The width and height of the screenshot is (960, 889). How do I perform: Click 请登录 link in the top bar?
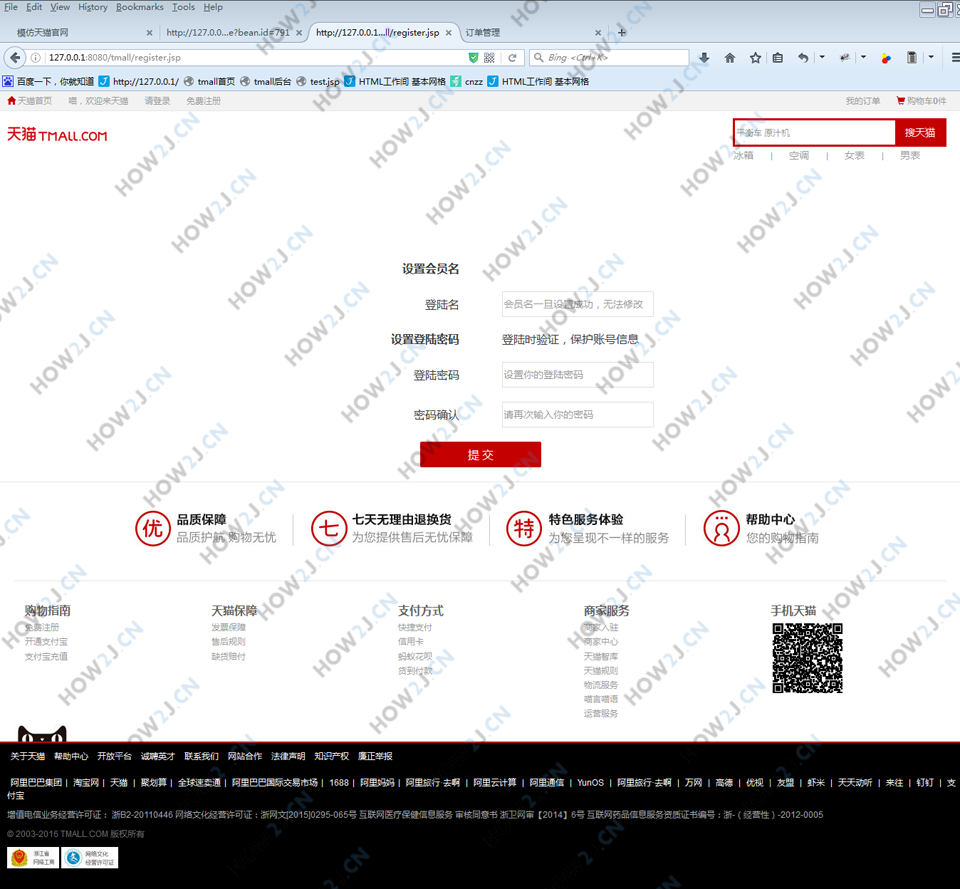point(157,101)
